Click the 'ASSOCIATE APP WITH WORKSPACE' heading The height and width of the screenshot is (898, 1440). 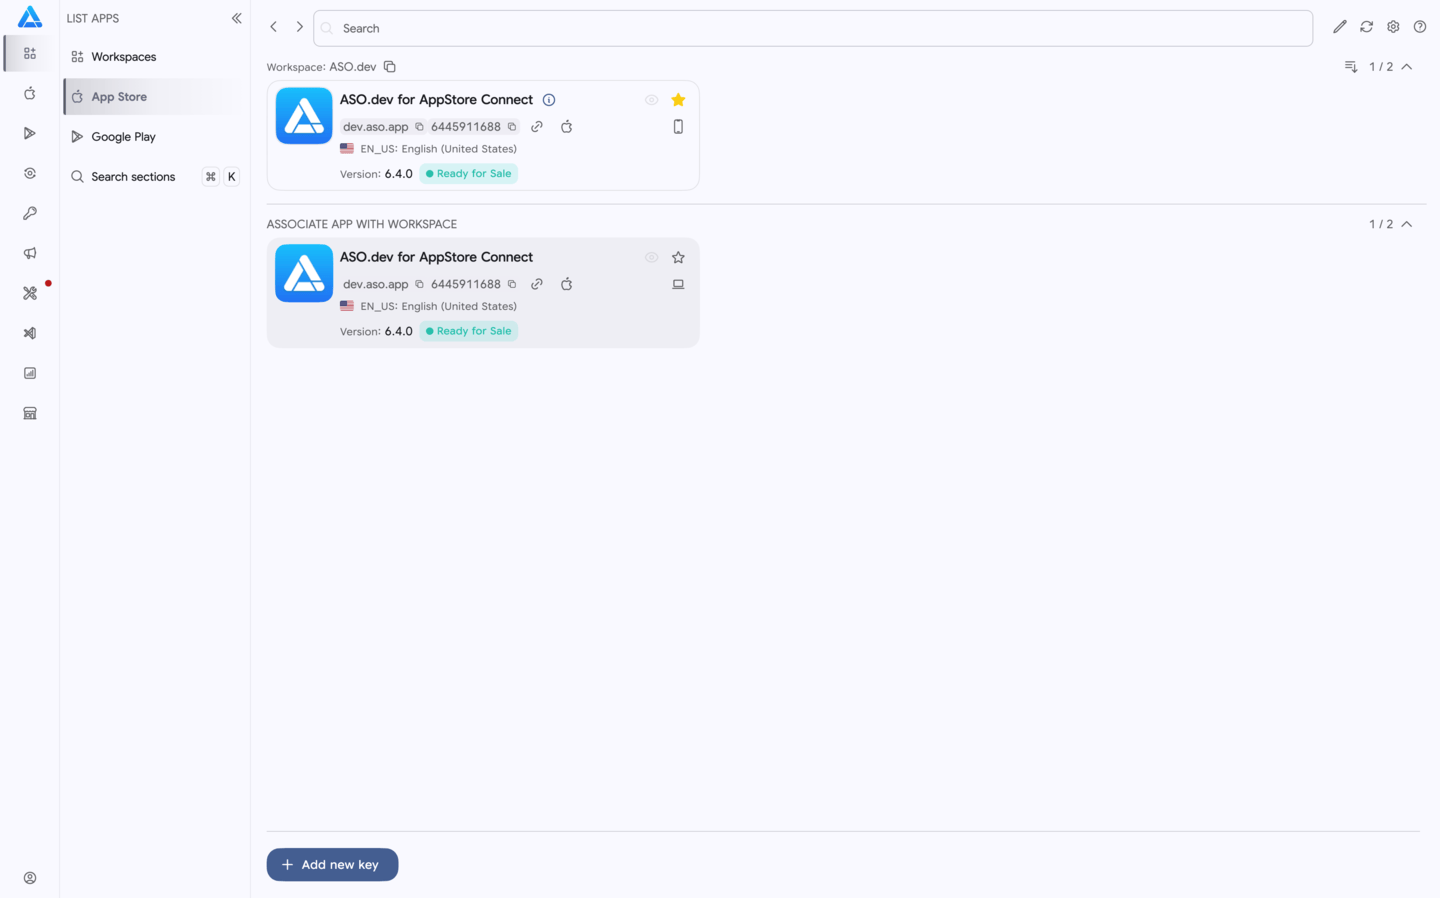click(x=362, y=224)
